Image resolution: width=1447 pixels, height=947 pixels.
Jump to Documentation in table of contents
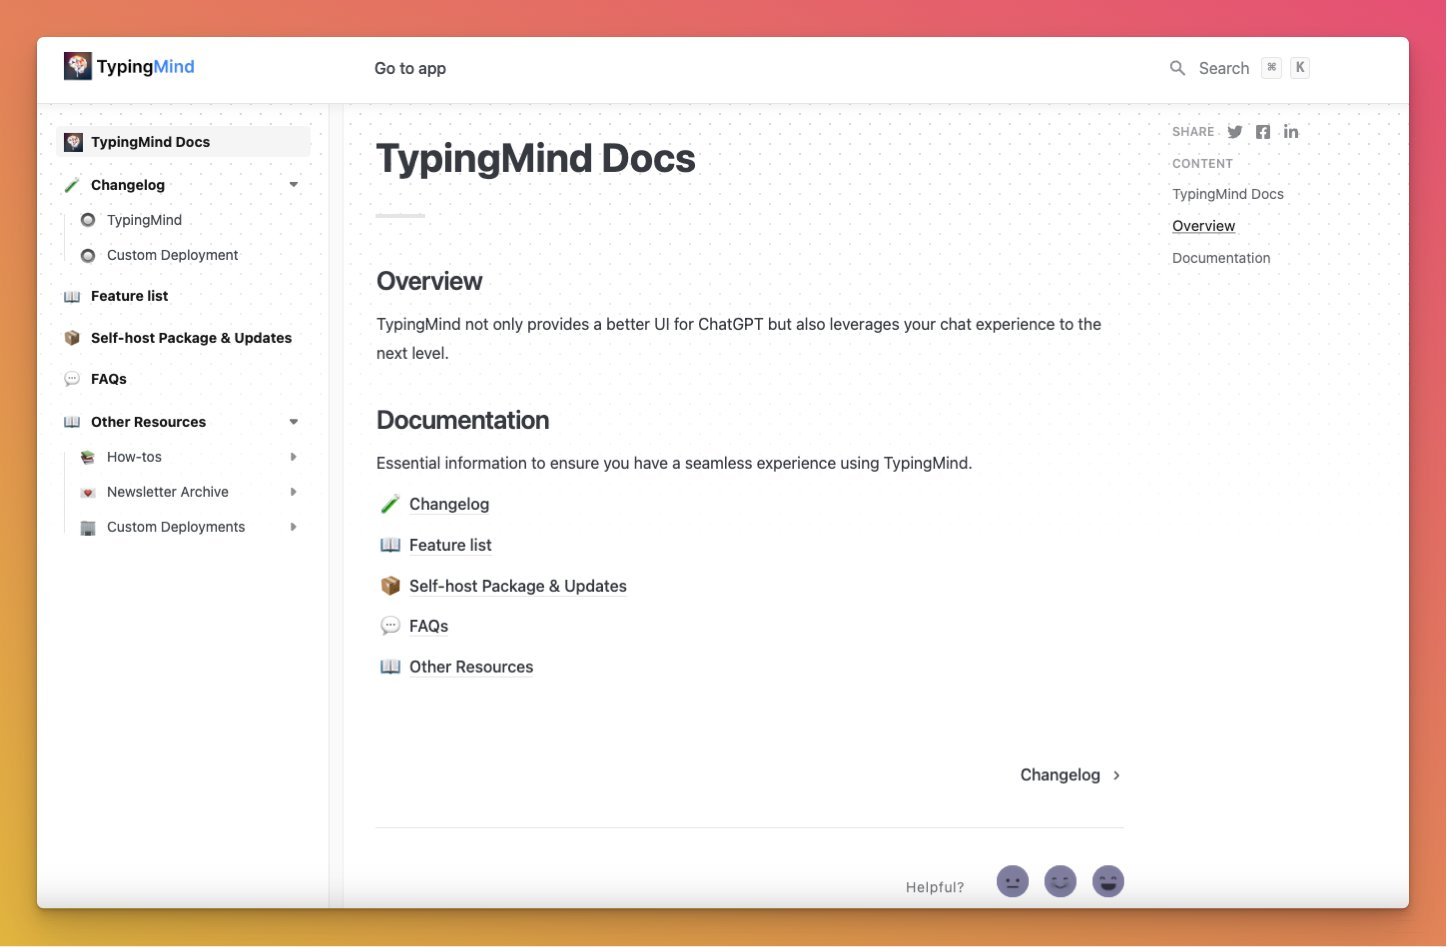1221,258
